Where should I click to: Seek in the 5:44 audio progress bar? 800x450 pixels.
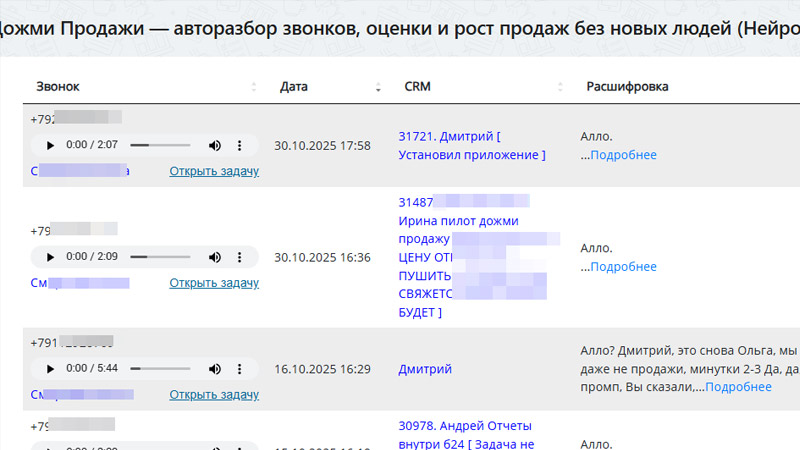(160, 369)
